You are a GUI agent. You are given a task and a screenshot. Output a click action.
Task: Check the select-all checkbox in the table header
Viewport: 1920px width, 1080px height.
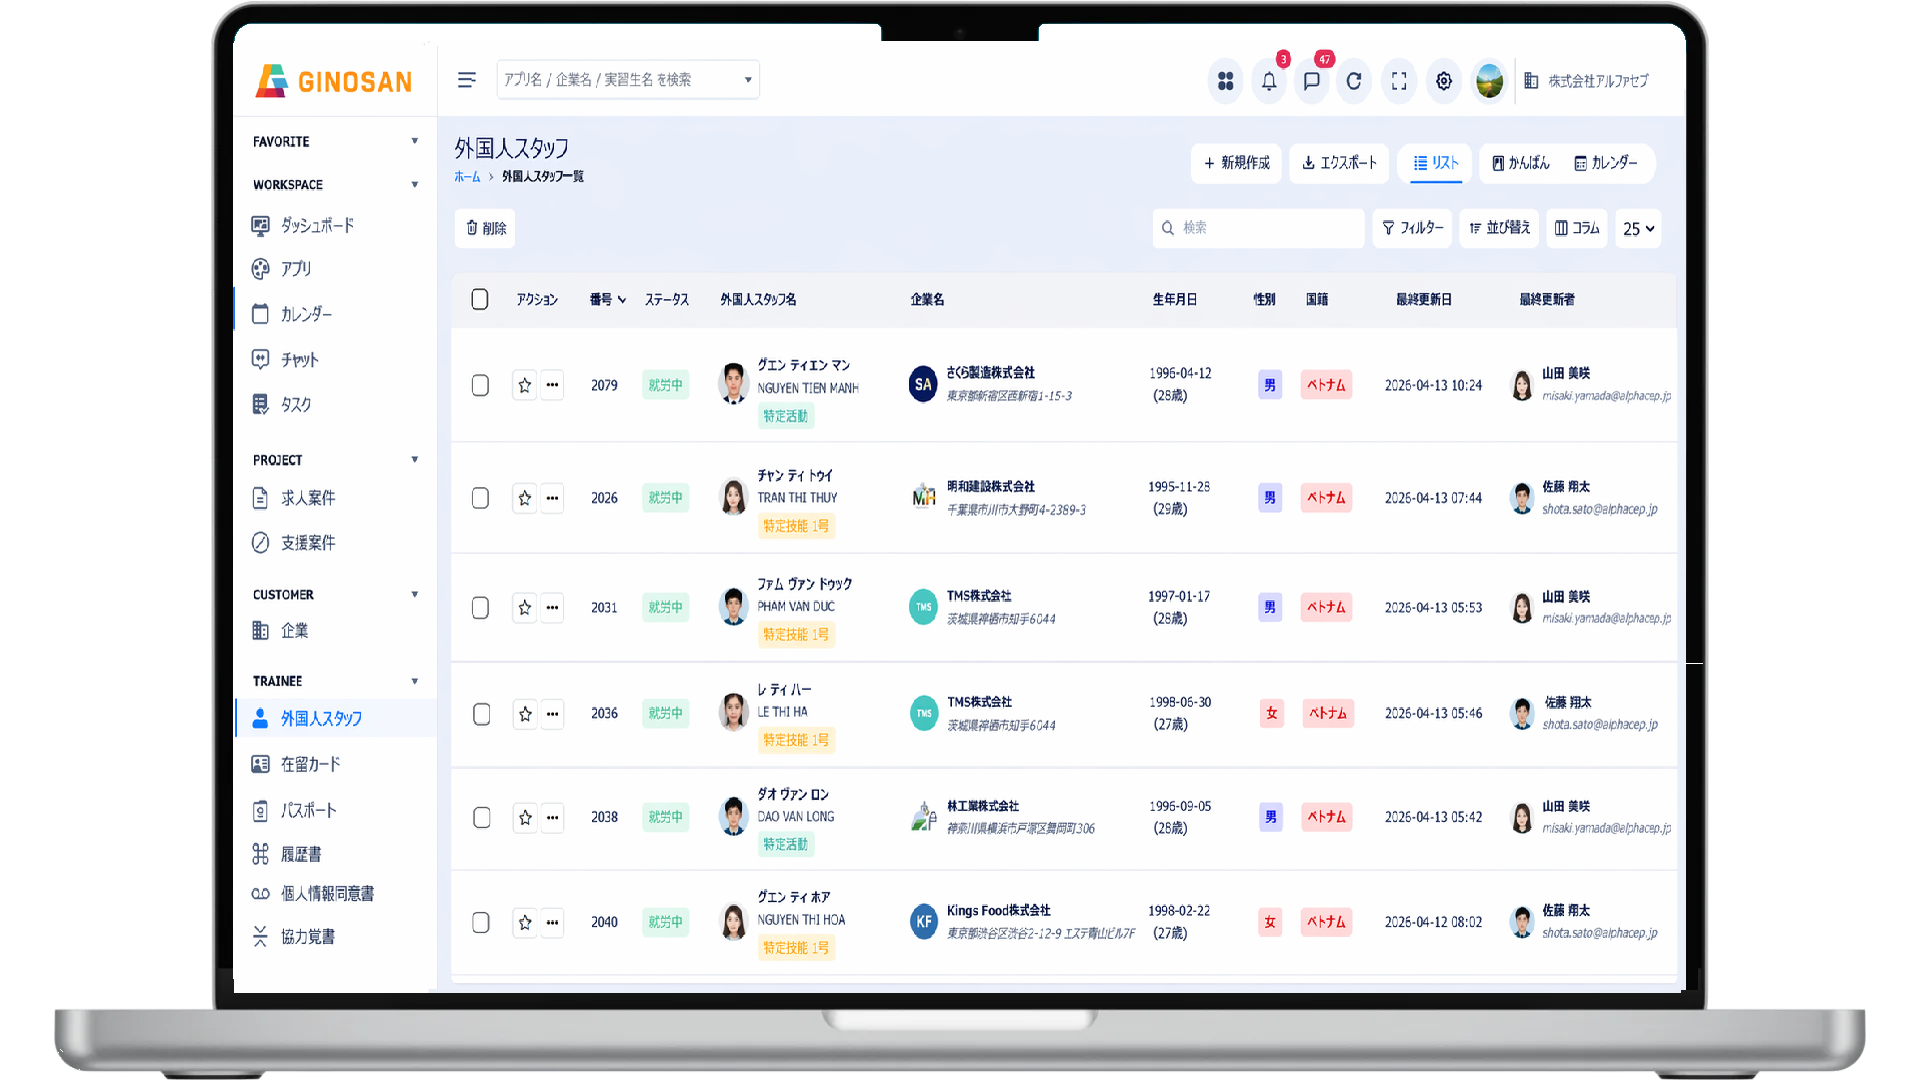click(480, 299)
